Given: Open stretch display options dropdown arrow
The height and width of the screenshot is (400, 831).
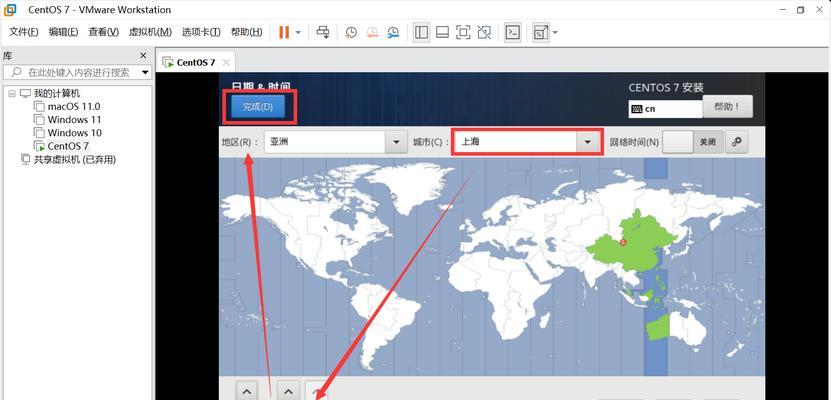Looking at the screenshot, I should click(555, 32).
